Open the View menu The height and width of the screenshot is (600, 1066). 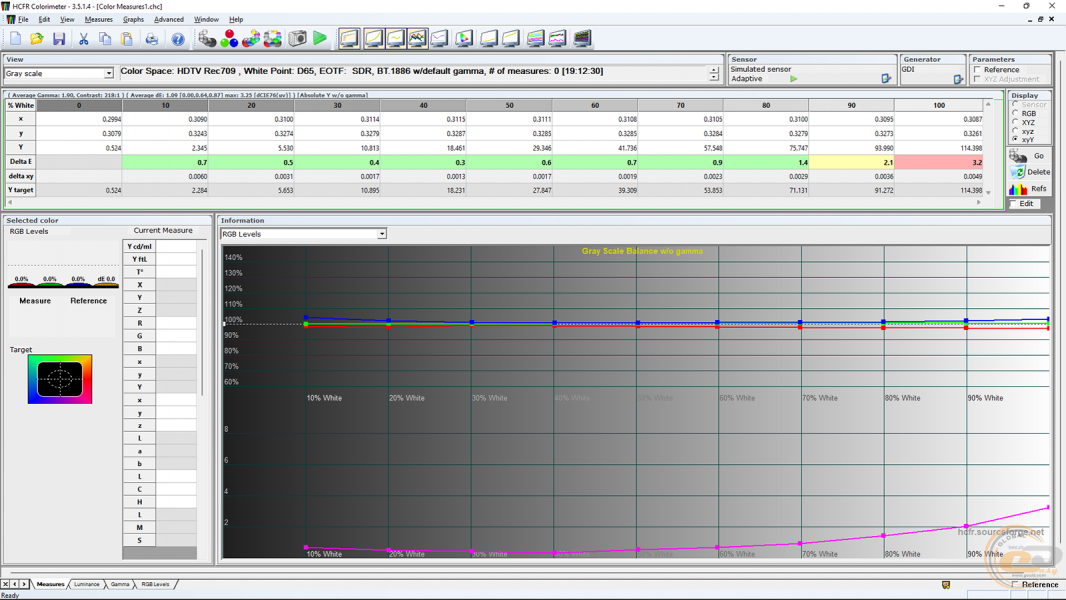(x=67, y=20)
